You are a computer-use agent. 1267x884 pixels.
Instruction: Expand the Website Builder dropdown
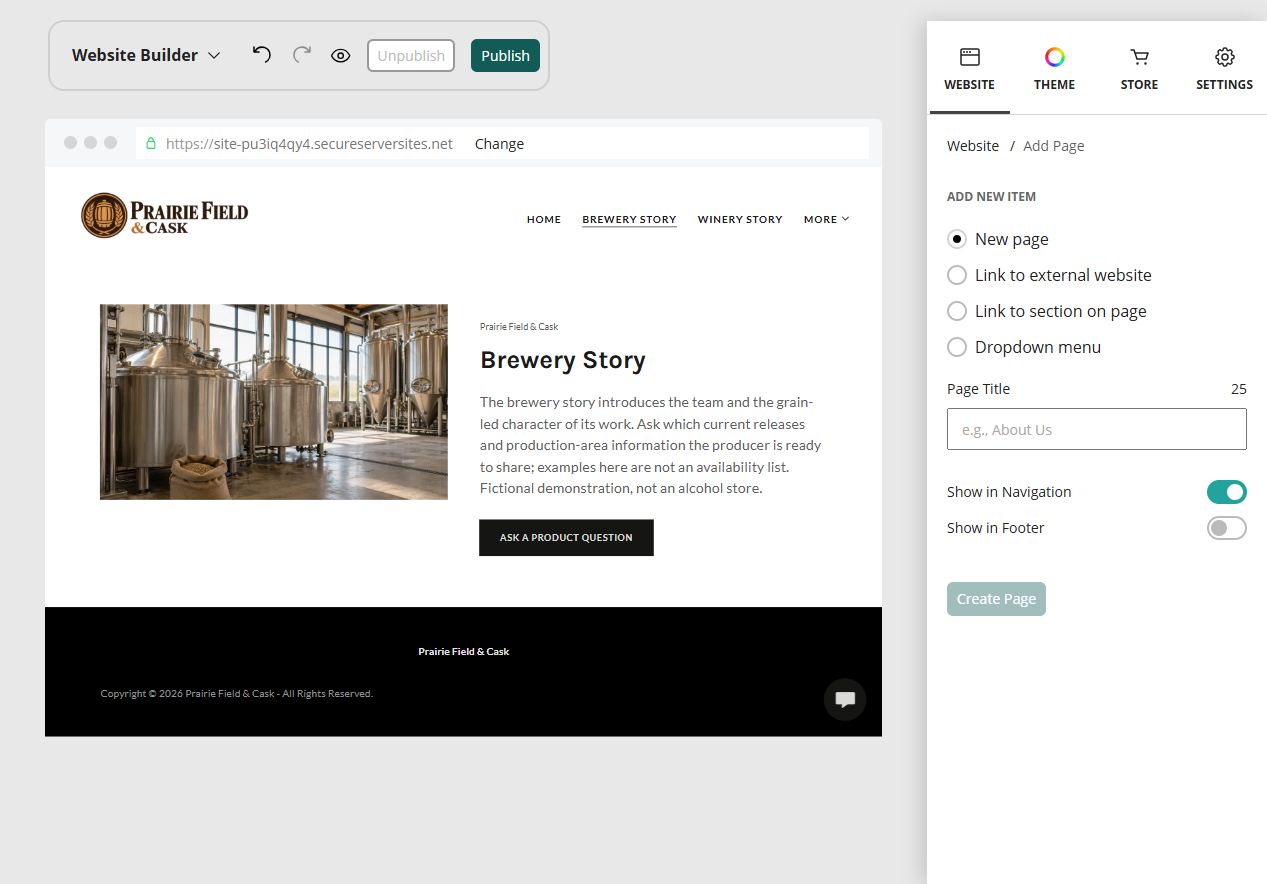[x=146, y=55]
